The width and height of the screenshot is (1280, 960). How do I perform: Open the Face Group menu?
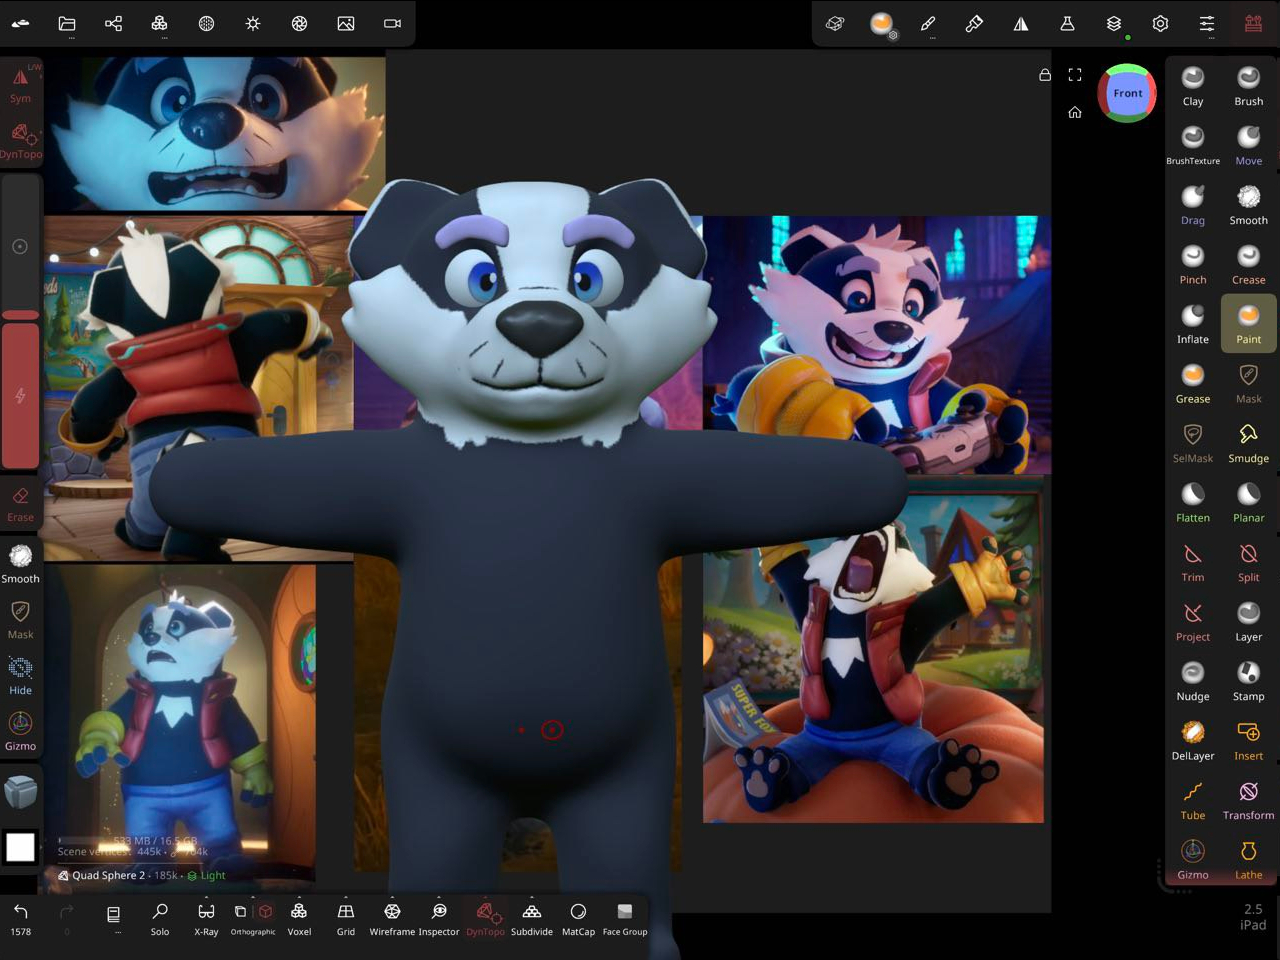[x=624, y=918]
